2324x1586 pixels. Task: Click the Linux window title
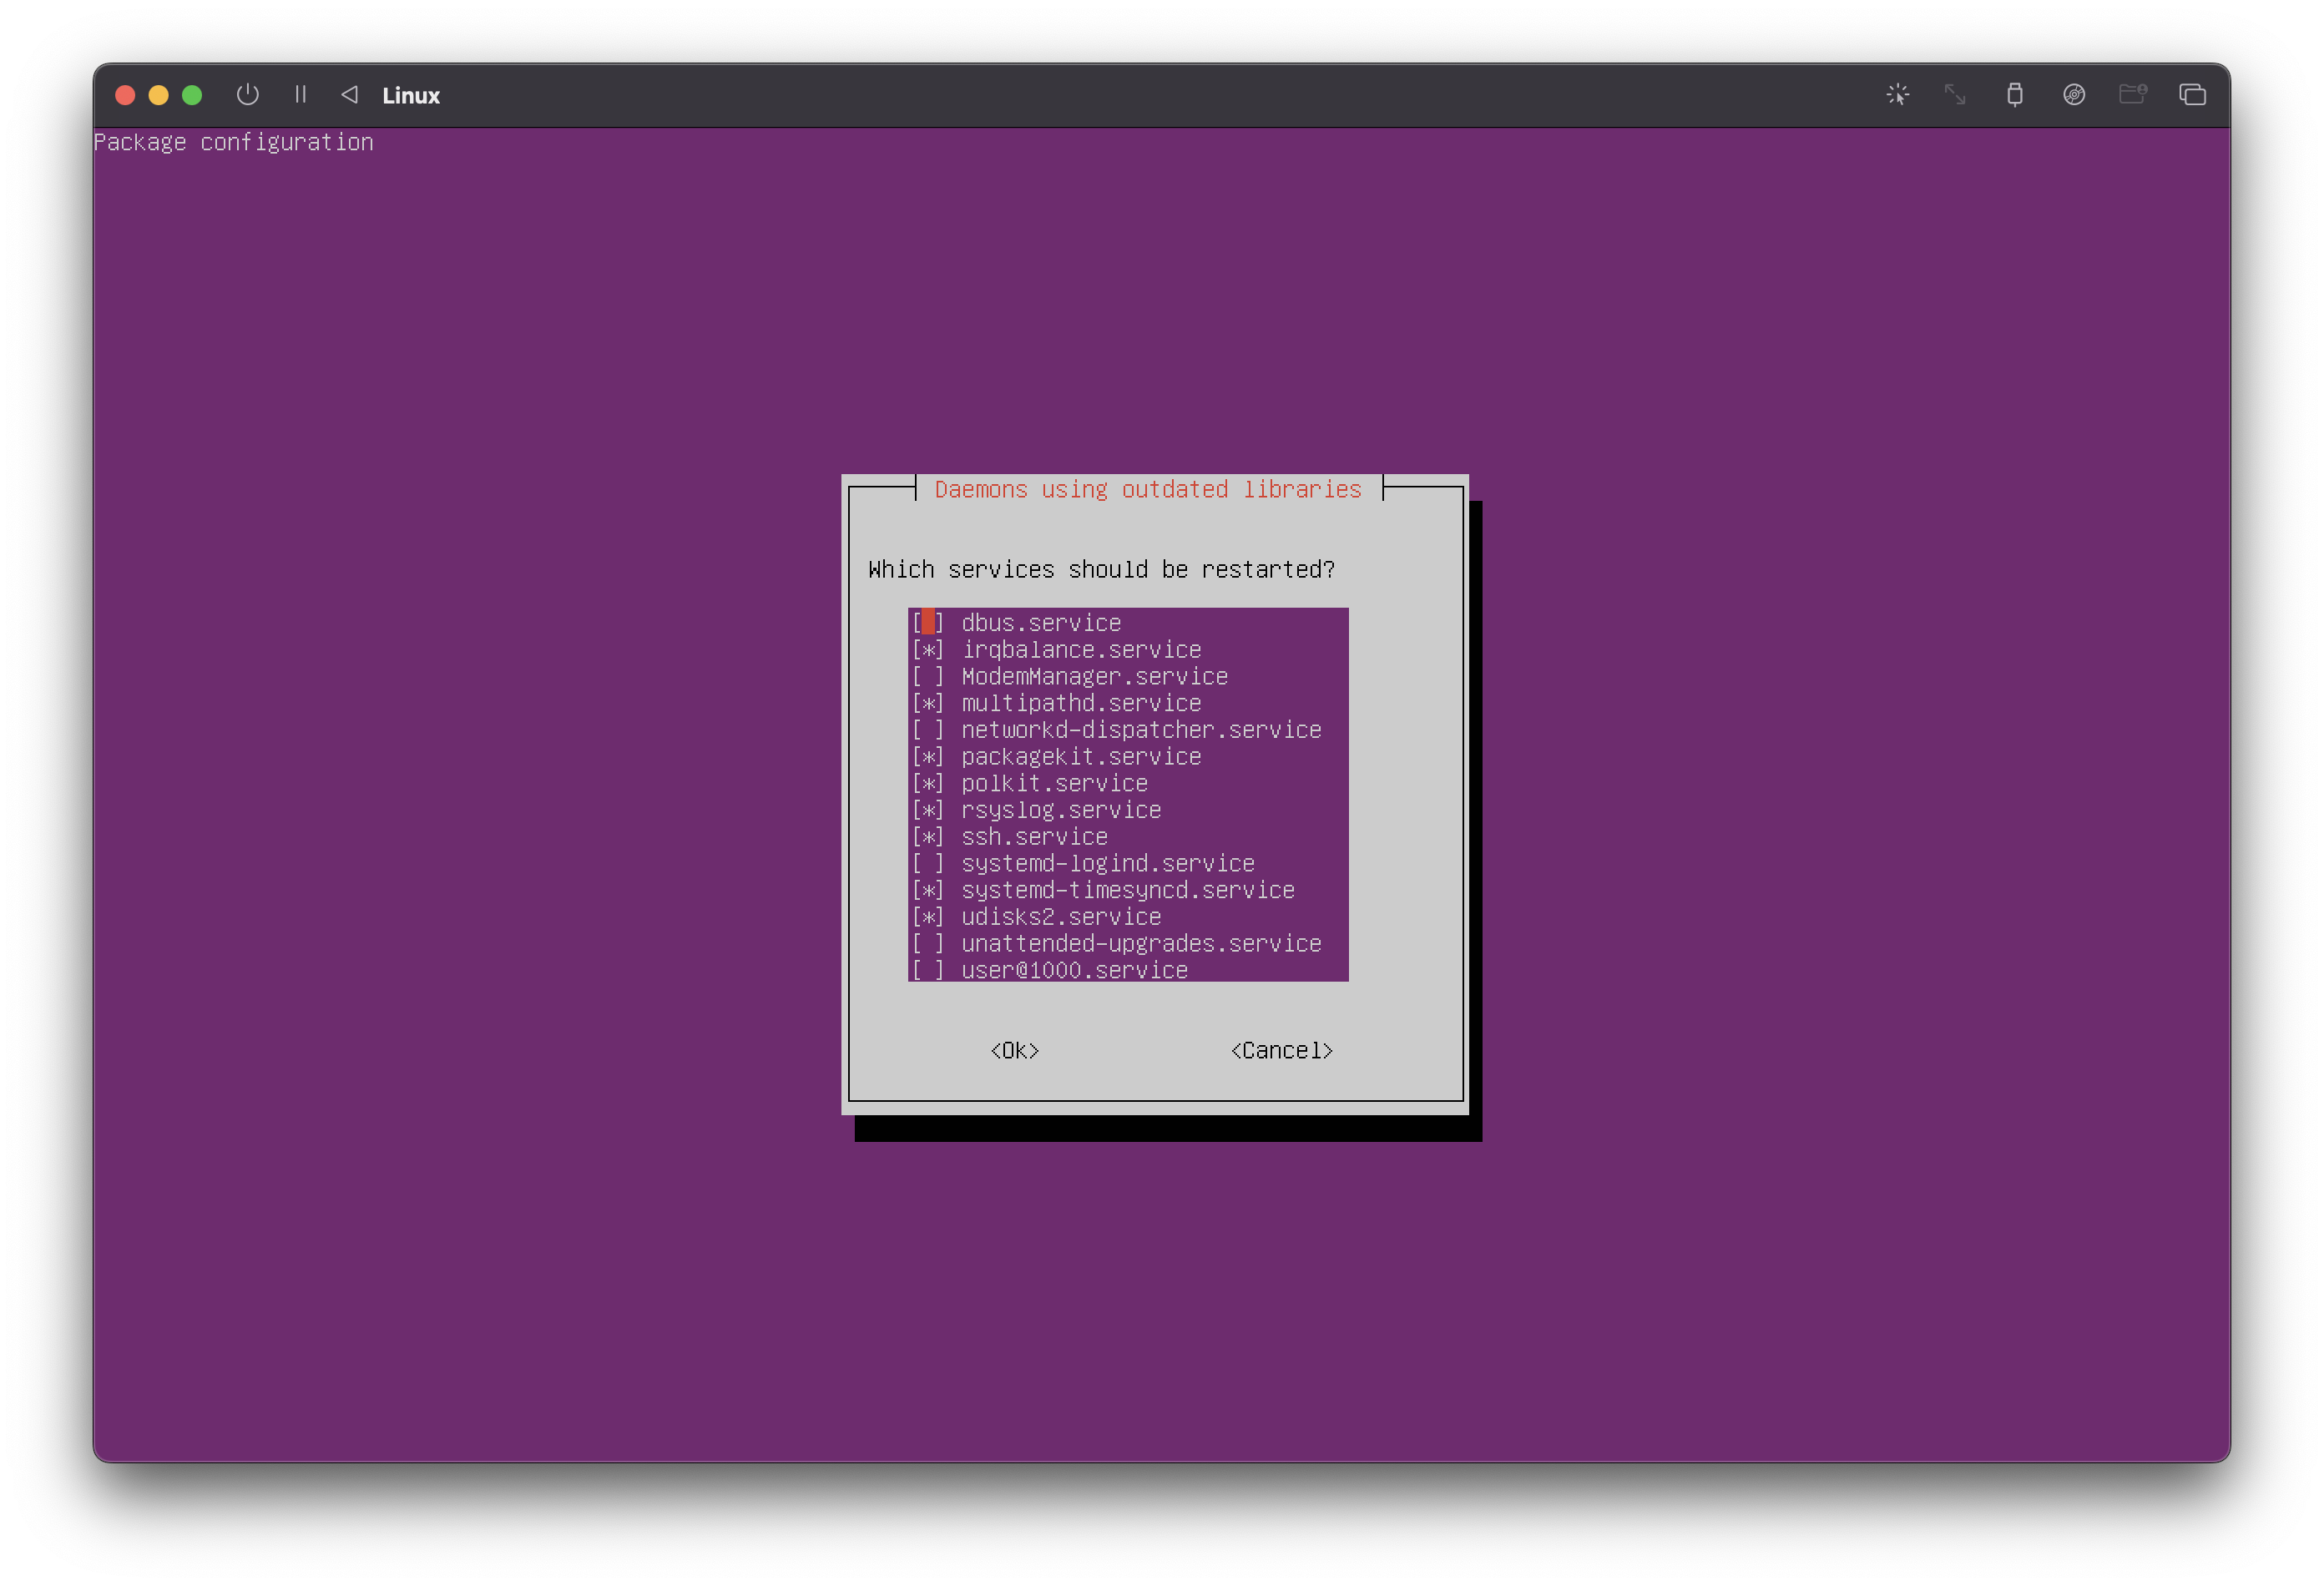coord(411,96)
